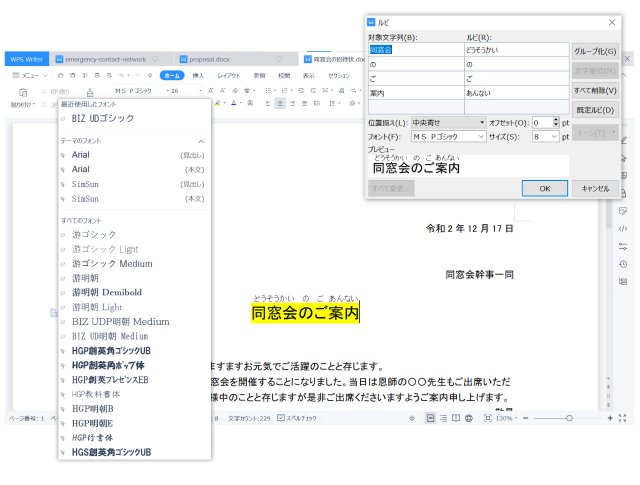Switch to the レイアウト ribbon tab
Image resolution: width=640 pixels, height=485 pixels.
(x=229, y=76)
